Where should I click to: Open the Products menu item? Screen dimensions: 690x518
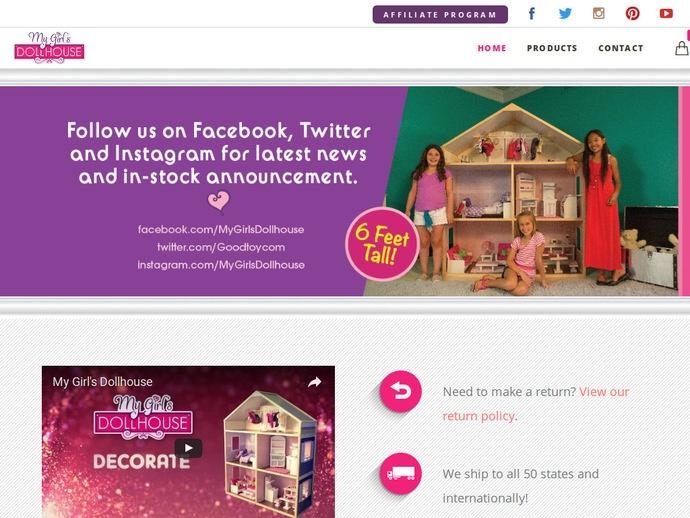coord(552,48)
